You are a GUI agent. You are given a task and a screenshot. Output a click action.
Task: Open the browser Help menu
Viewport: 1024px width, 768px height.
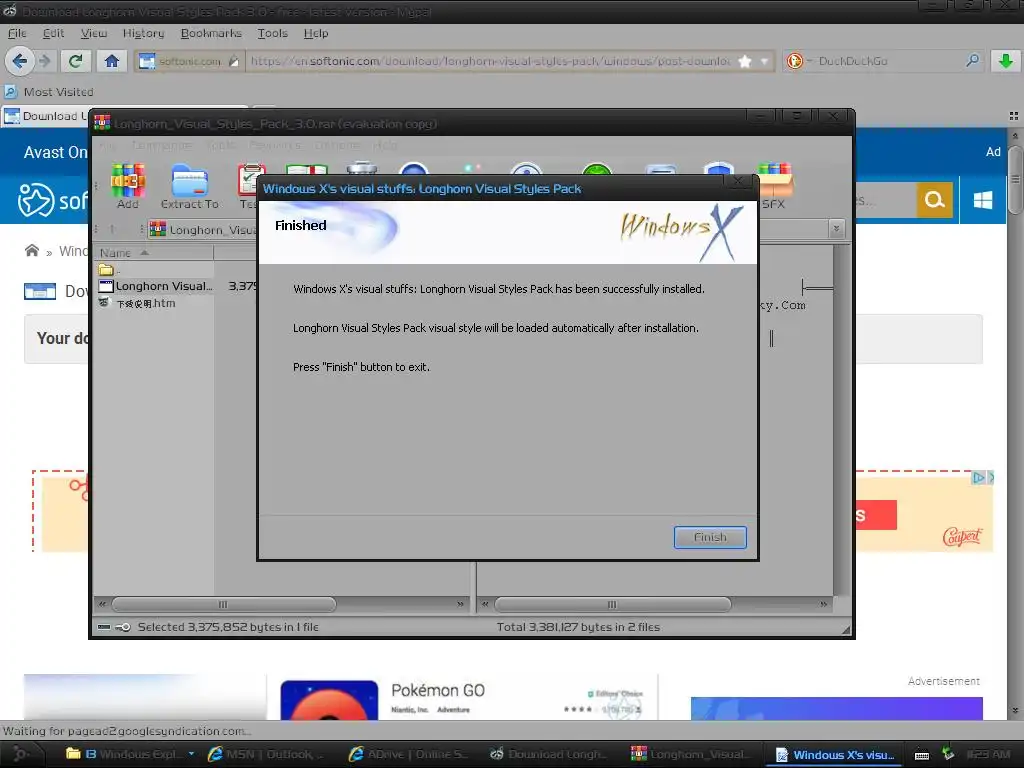coord(316,33)
